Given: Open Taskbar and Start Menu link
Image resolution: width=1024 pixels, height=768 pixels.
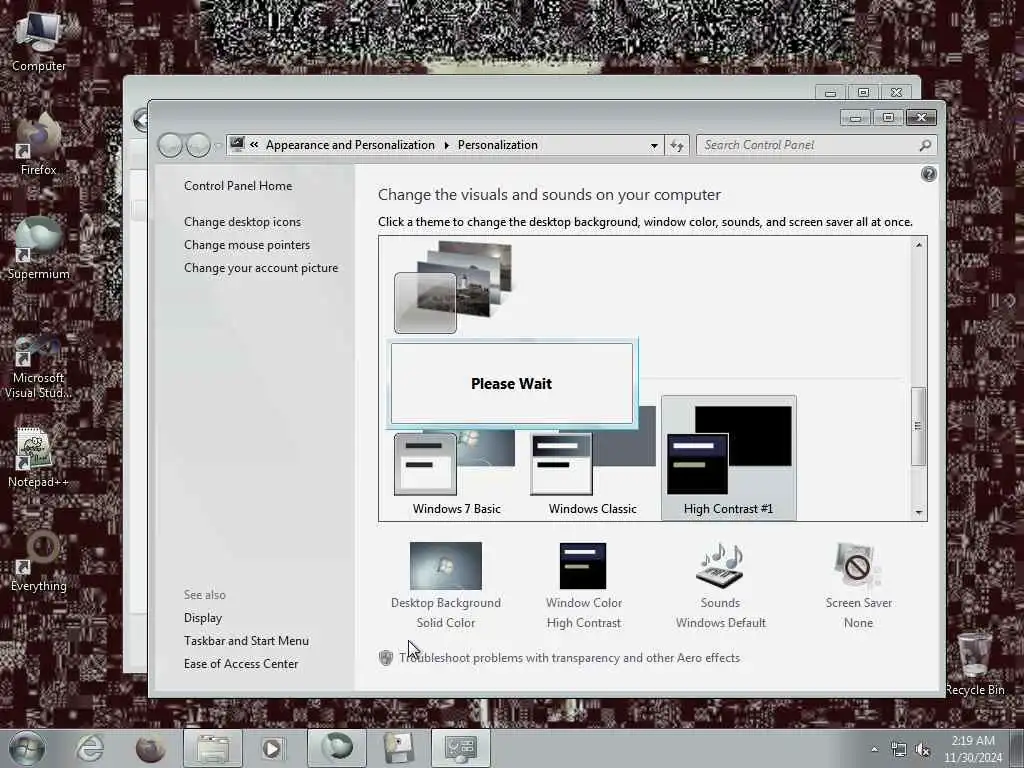Looking at the screenshot, I should point(246,641).
